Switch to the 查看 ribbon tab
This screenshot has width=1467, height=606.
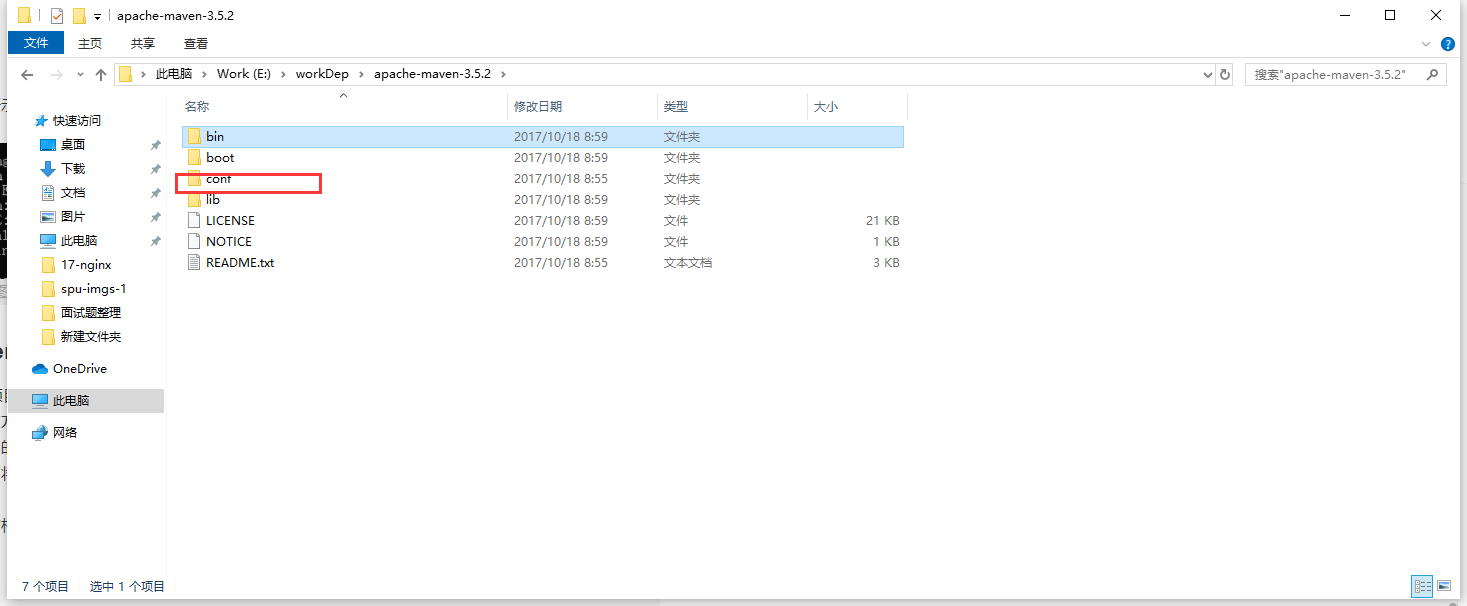point(196,43)
